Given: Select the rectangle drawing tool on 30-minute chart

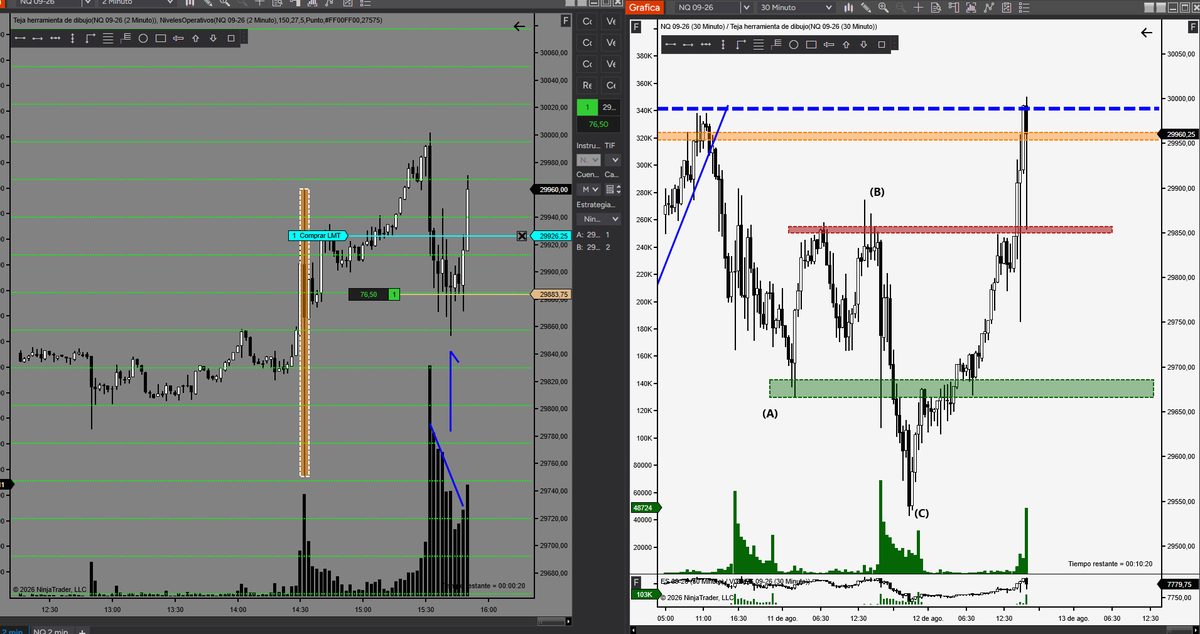Looking at the screenshot, I should tap(809, 44).
